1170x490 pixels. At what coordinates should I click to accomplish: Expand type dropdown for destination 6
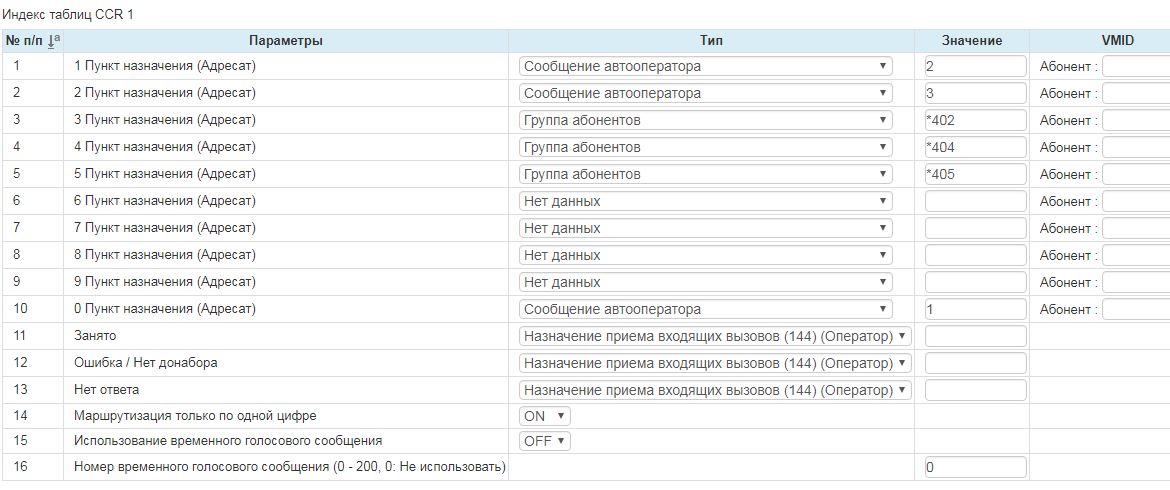click(x=705, y=201)
